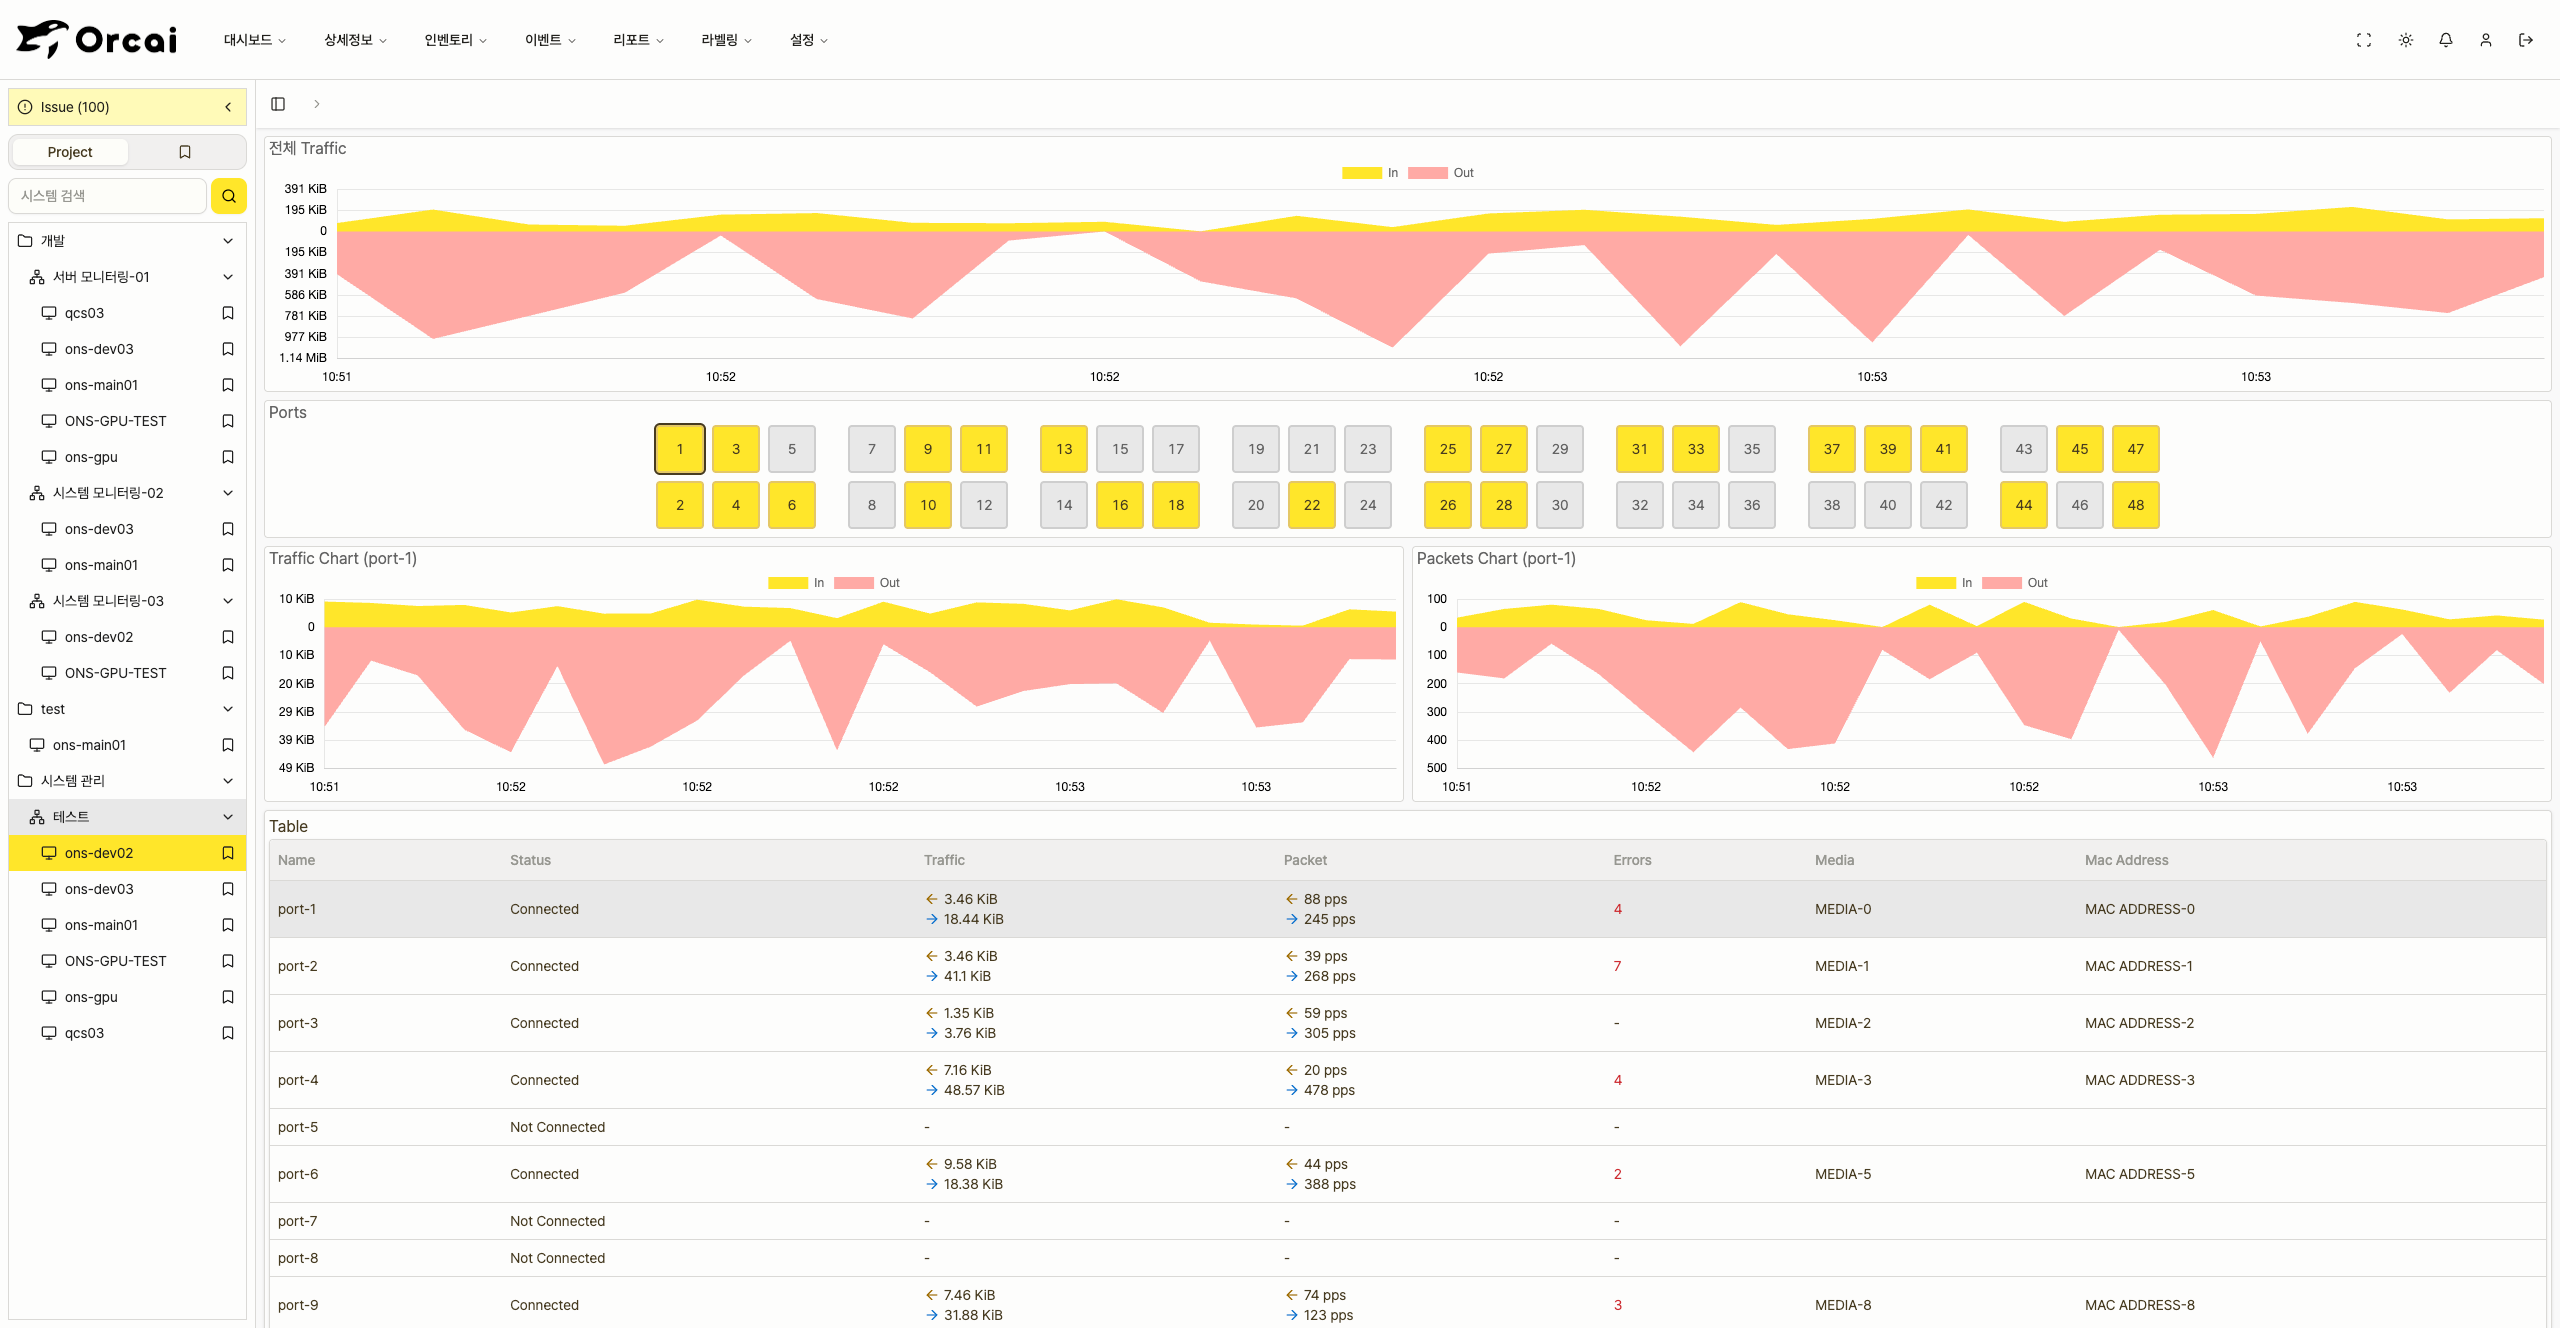Toggle the sidebar panel layout icon

pos(278,104)
